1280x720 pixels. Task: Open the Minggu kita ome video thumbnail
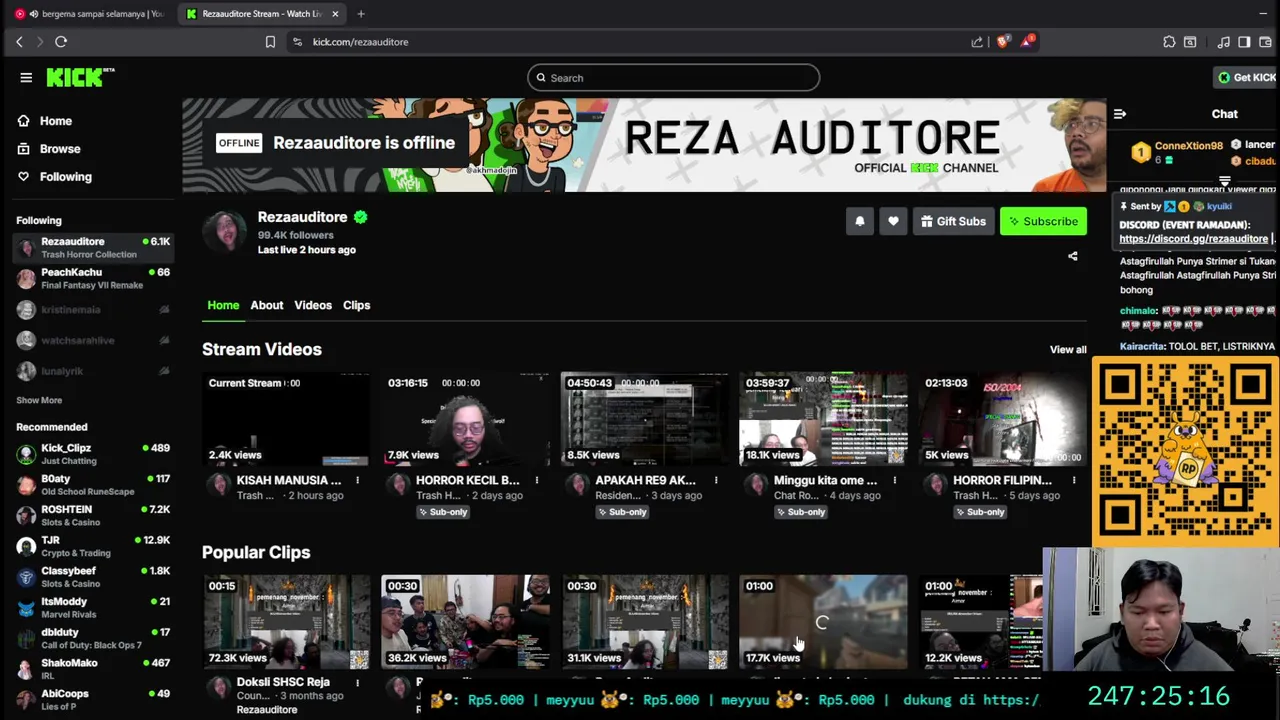click(x=824, y=419)
